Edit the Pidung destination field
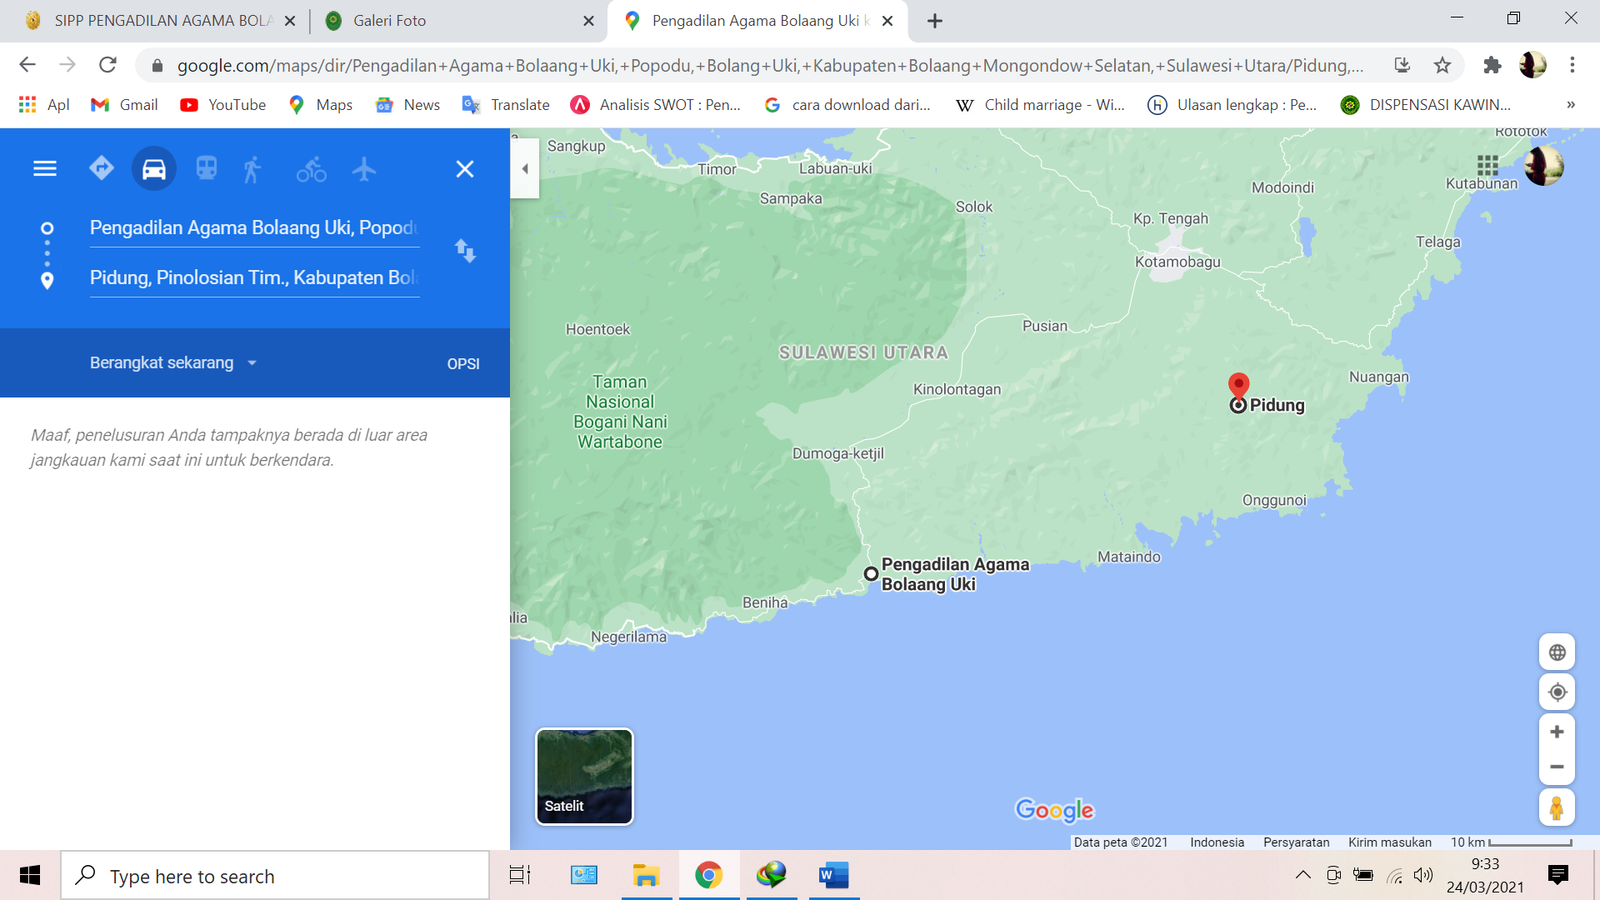The image size is (1600, 900). point(254,278)
